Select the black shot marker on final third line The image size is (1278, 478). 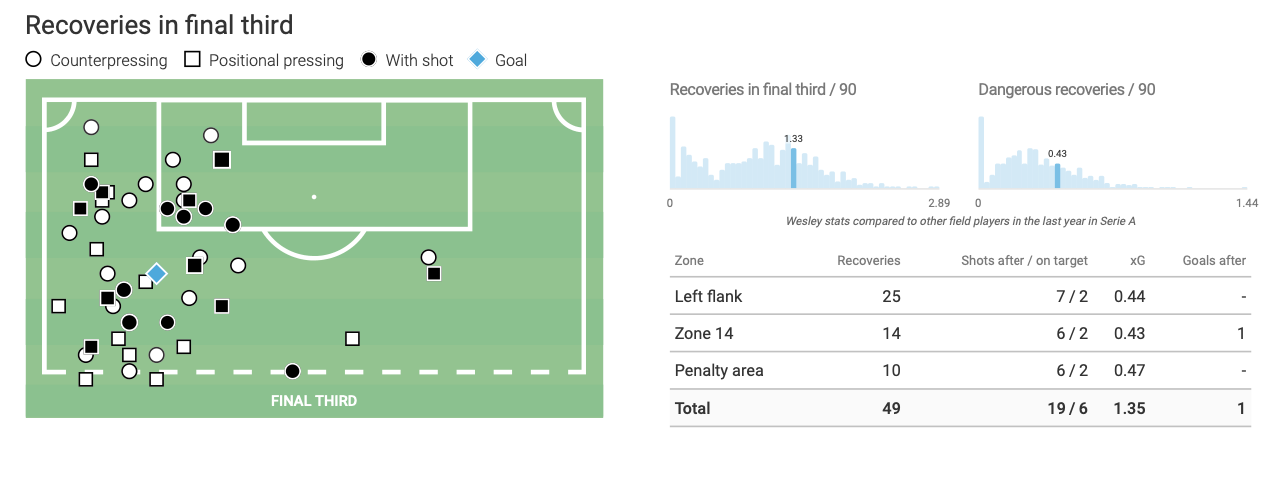292,371
